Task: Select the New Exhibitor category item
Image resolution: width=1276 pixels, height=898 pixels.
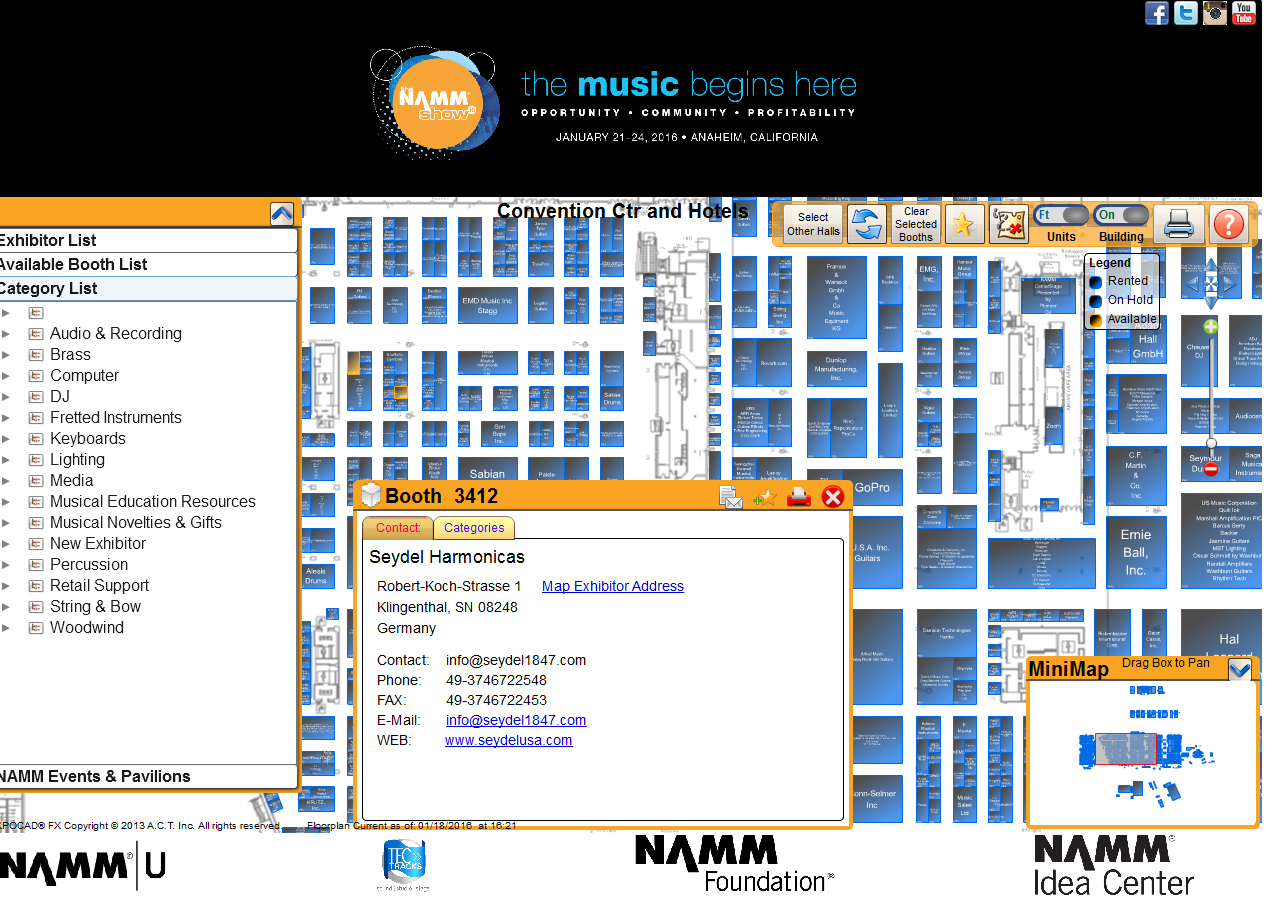Action: coord(98,543)
